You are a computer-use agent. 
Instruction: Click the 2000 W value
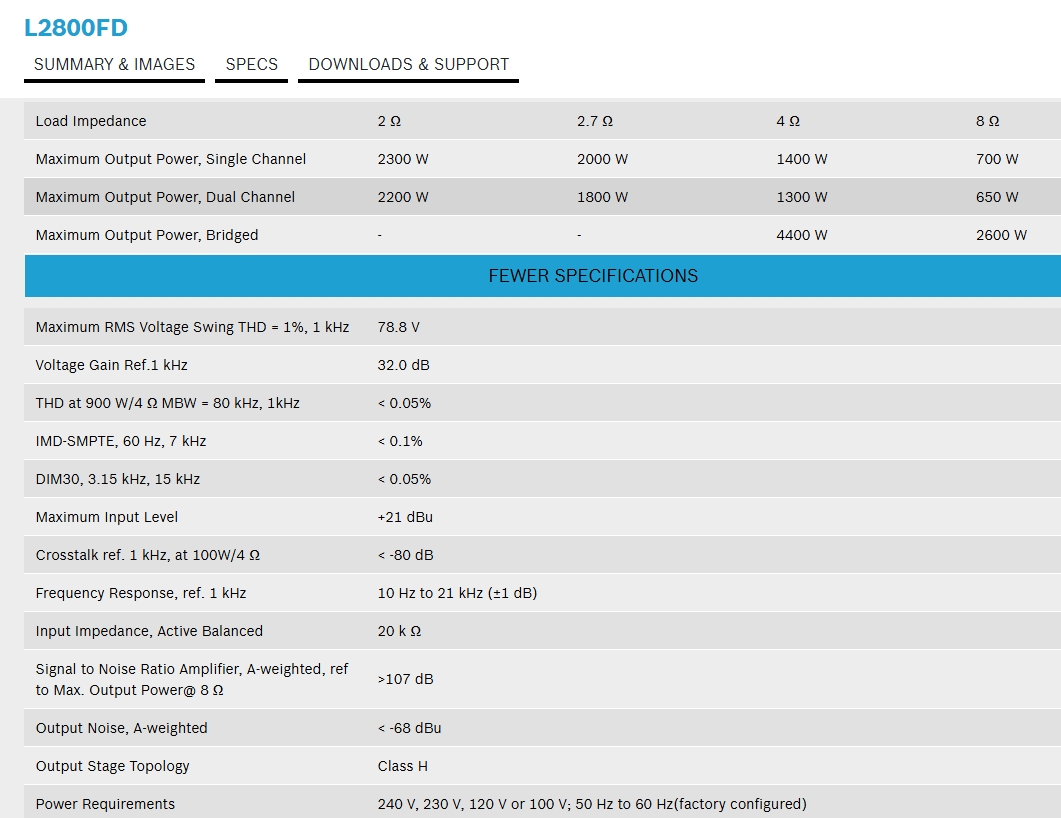click(x=602, y=159)
